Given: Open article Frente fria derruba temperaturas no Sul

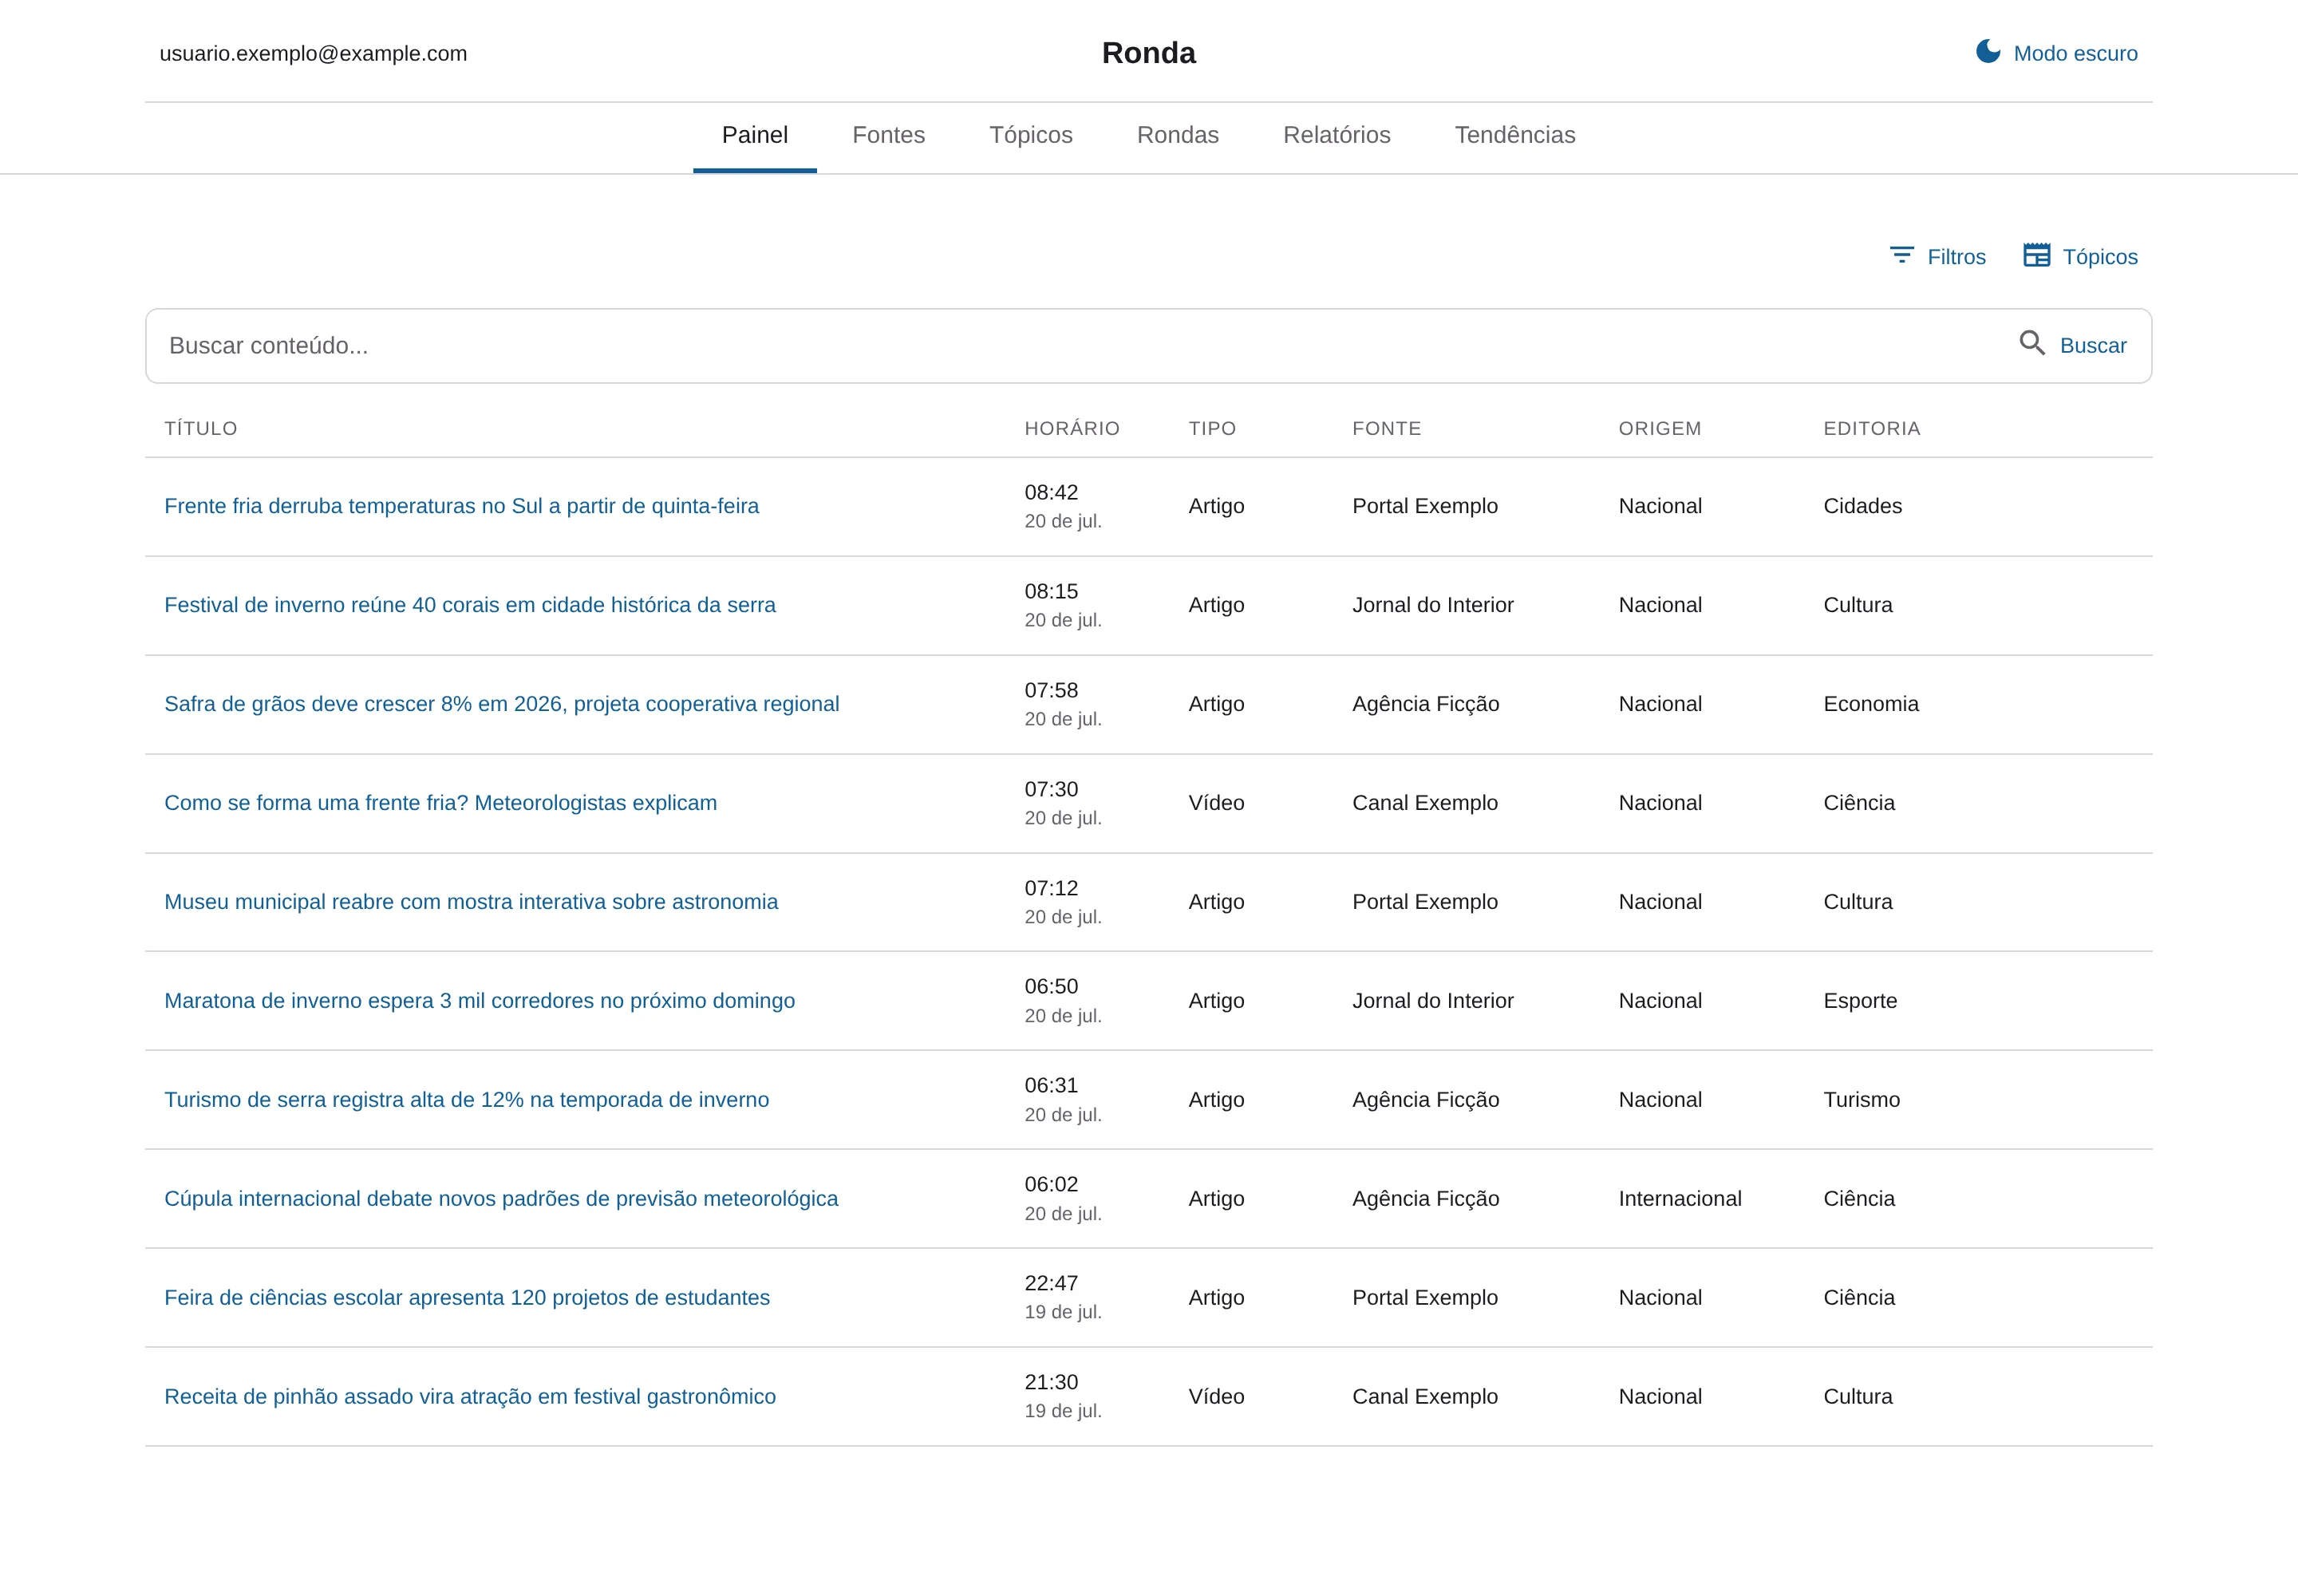Looking at the screenshot, I should pos(461,506).
